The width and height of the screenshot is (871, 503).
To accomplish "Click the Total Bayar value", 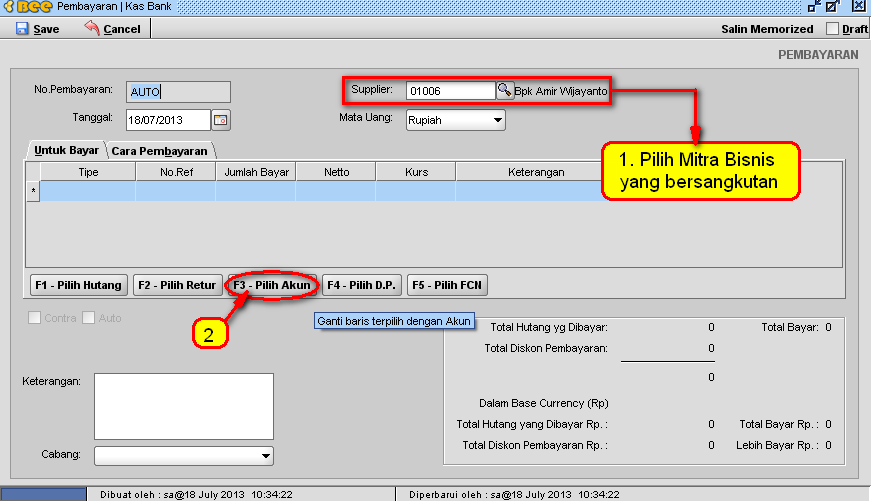I will pyautogui.click(x=828, y=328).
